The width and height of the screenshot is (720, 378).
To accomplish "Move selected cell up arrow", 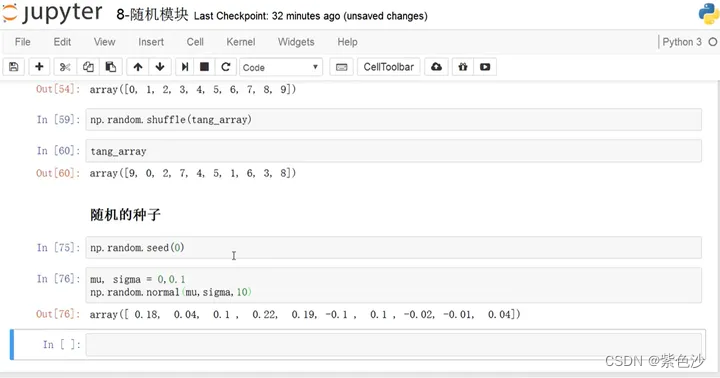I will 138,67.
